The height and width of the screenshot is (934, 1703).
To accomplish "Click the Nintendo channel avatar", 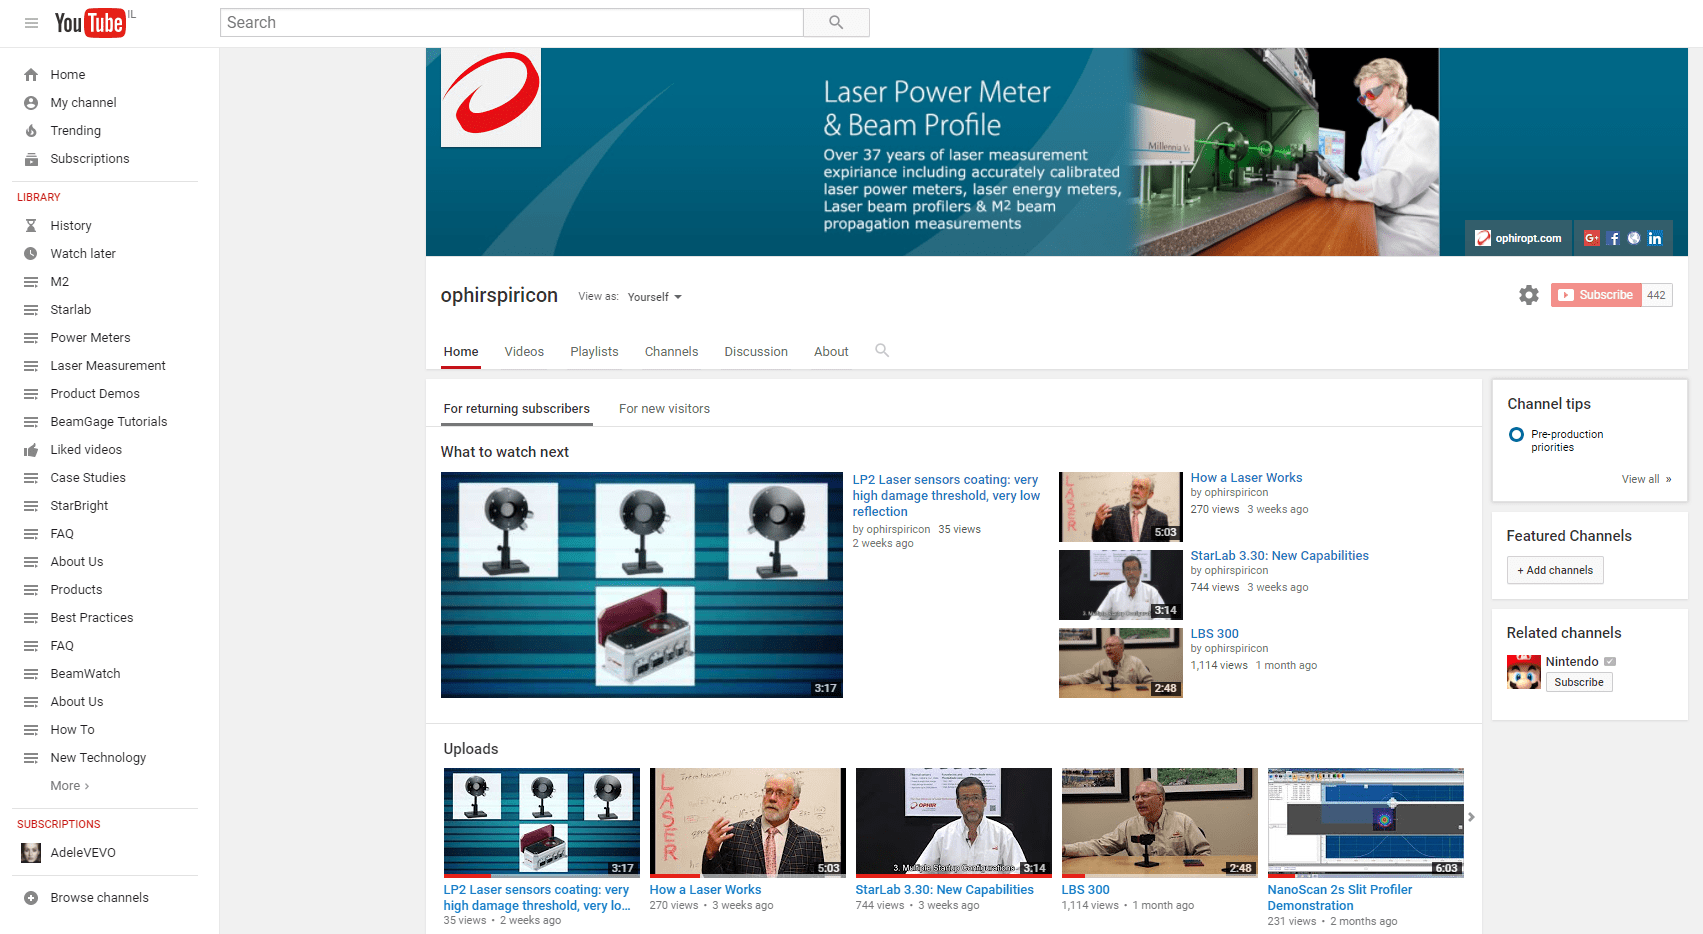I will point(1524,672).
